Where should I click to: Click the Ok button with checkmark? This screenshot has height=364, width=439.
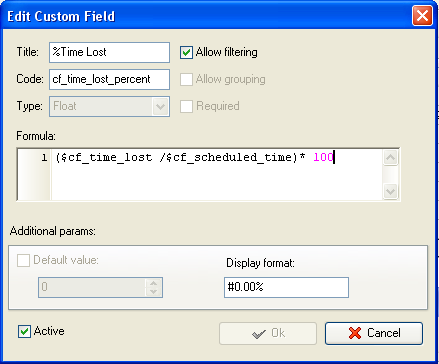coord(268,333)
